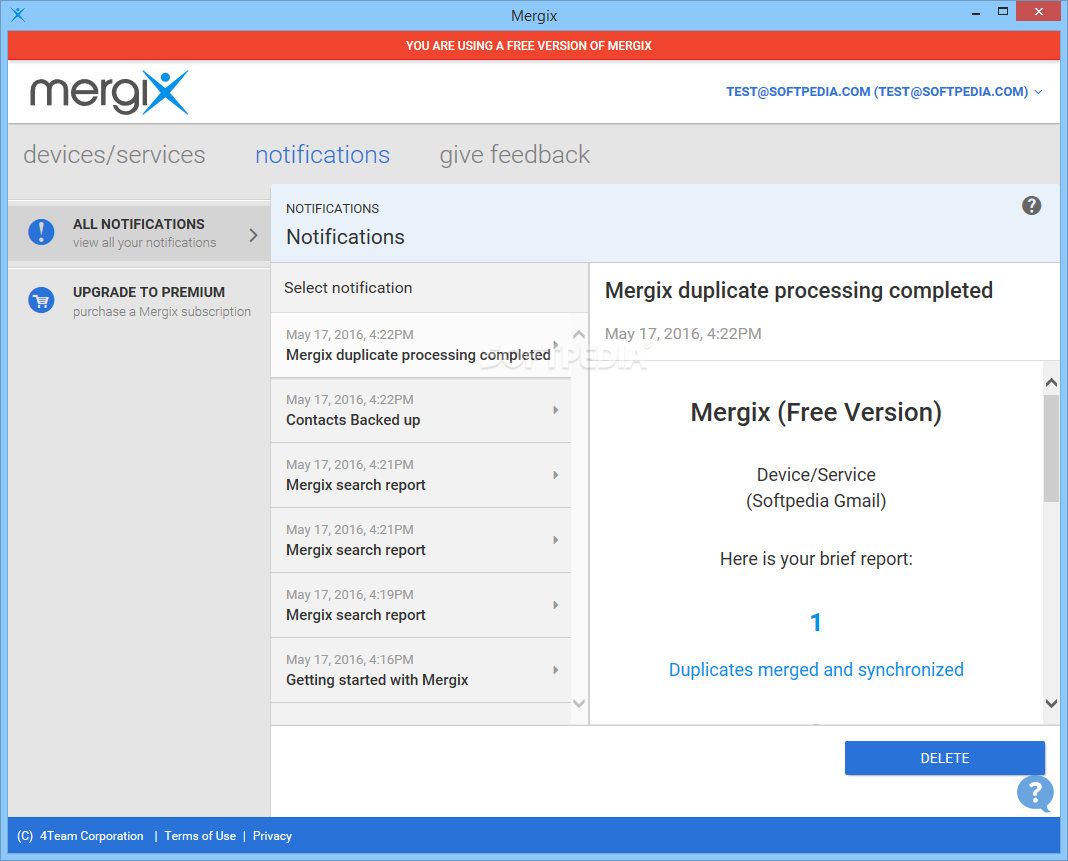Minimize the Mergix window
1068x861 pixels.
tap(975, 12)
